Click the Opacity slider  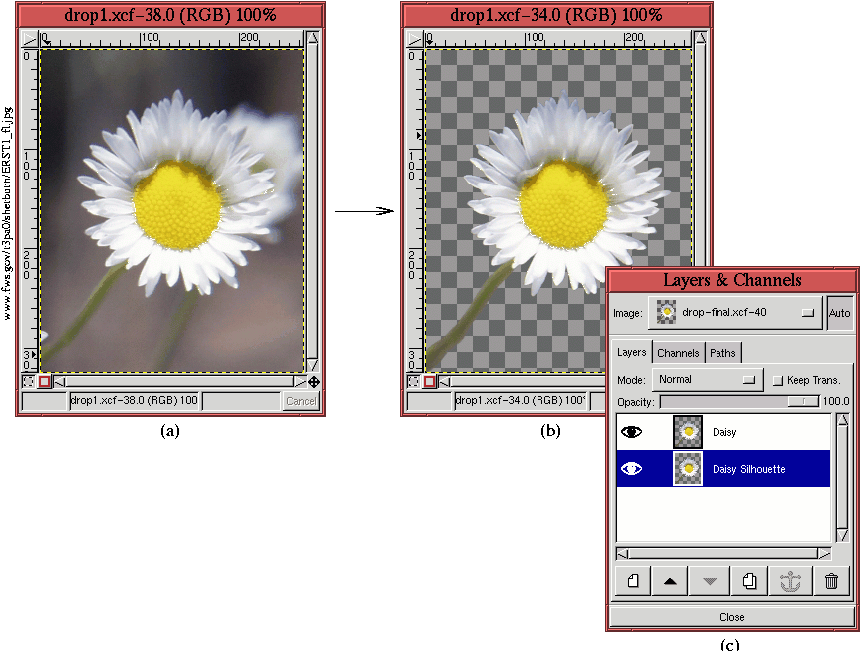(x=740, y=401)
